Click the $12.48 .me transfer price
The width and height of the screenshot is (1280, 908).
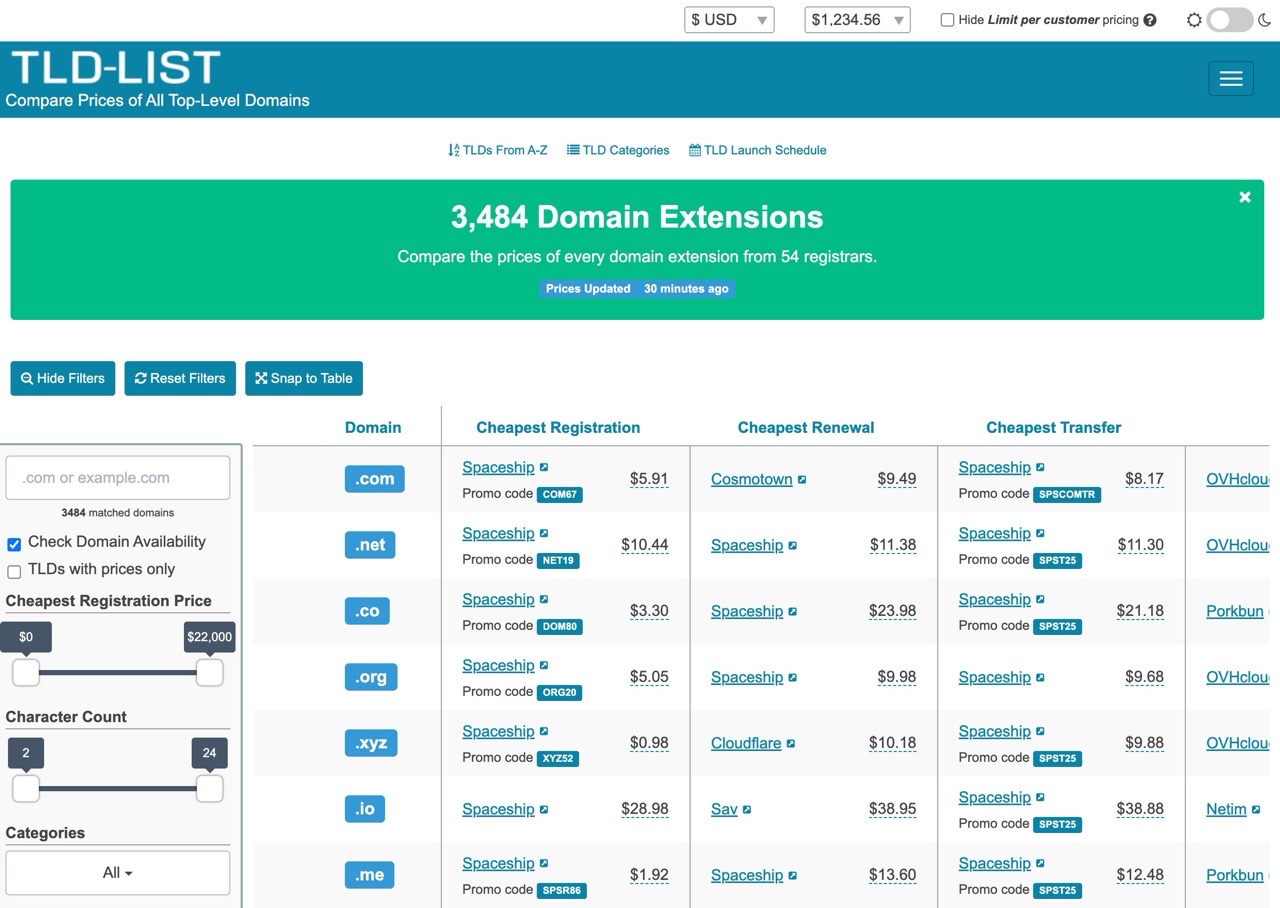1140,875
